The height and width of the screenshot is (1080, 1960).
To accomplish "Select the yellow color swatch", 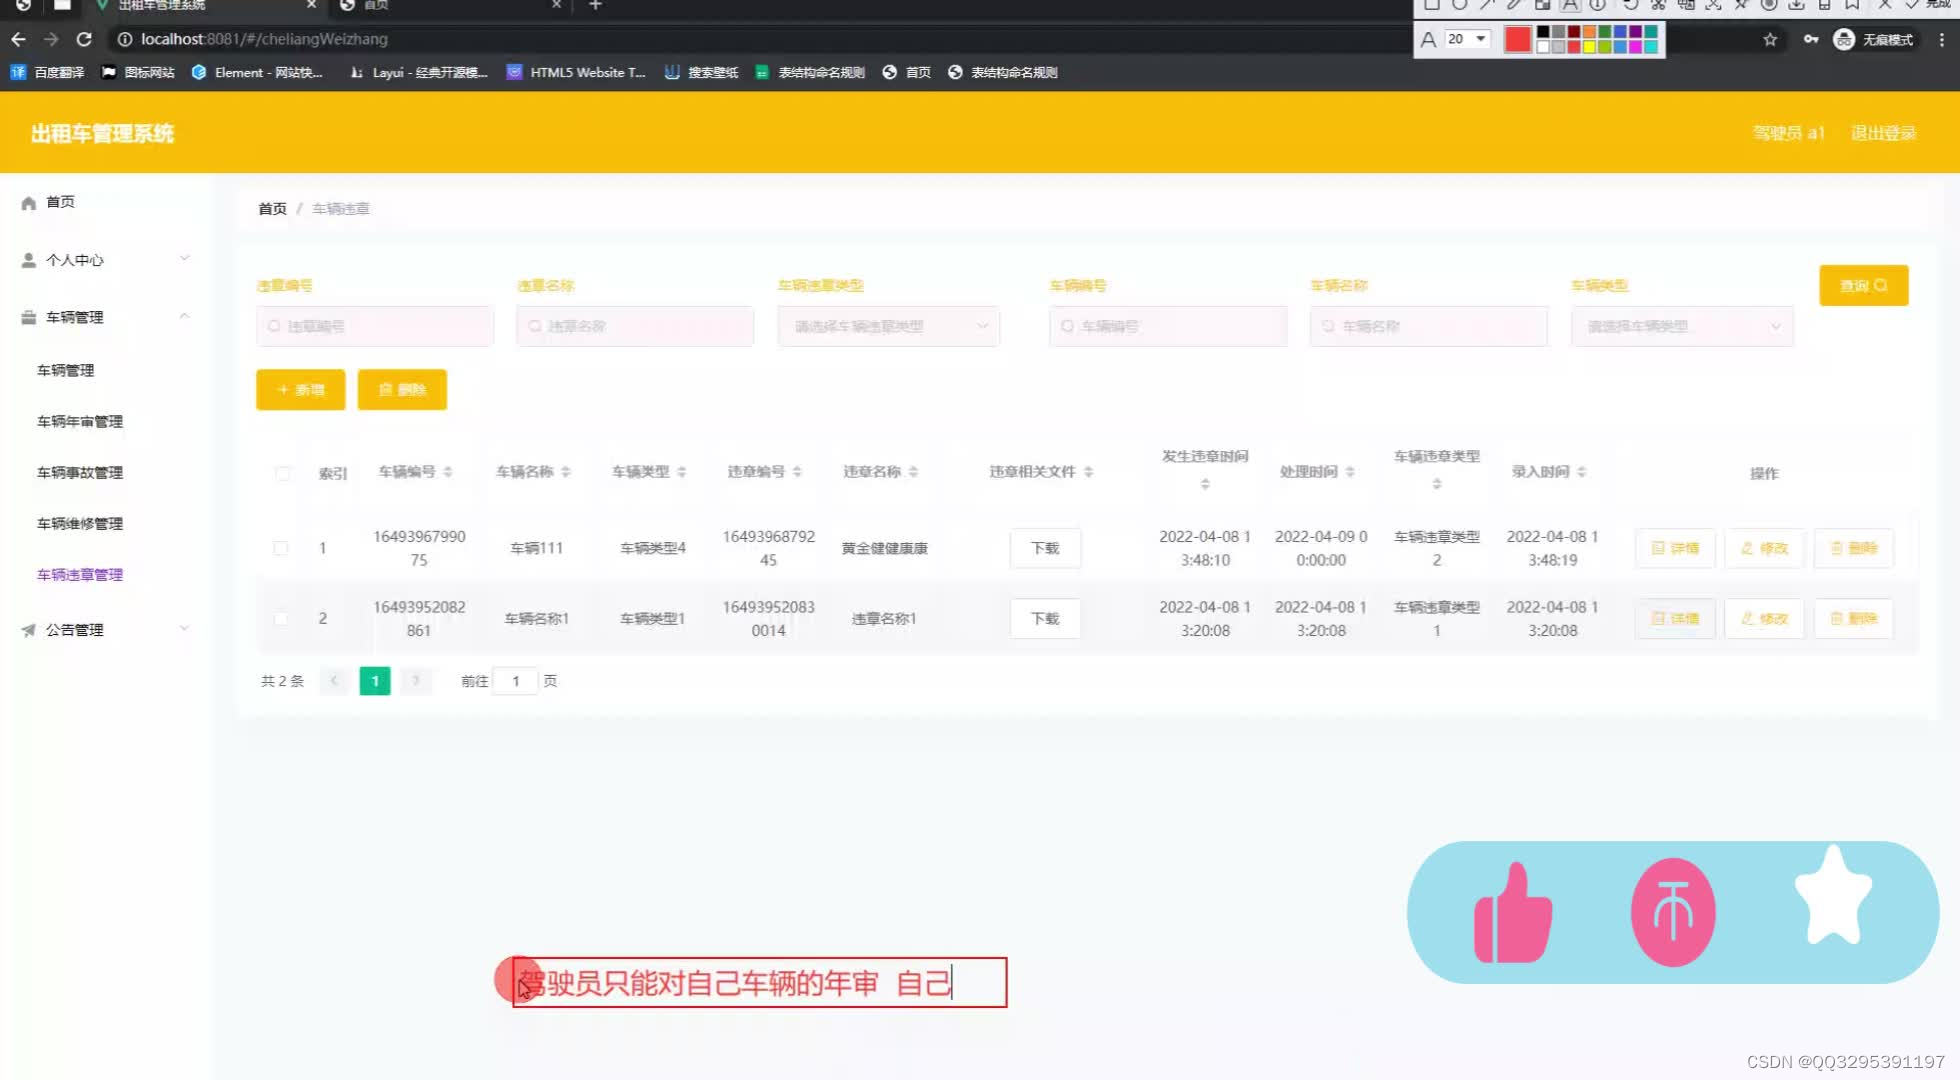I will (x=1589, y=46).
